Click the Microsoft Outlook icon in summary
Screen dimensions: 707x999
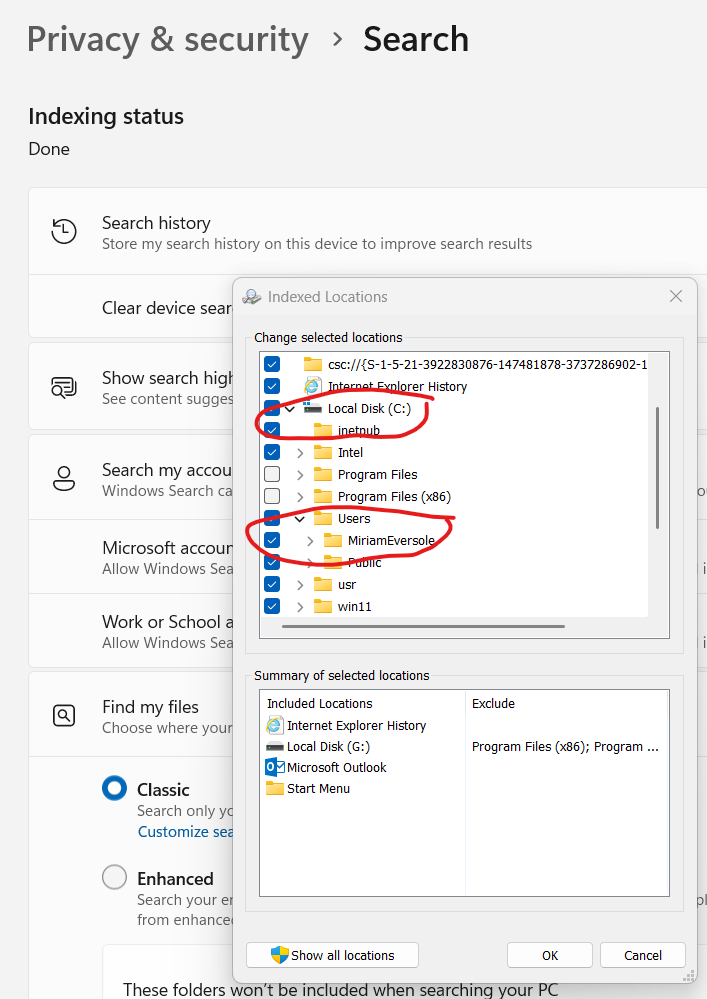[x=275, y=767]
